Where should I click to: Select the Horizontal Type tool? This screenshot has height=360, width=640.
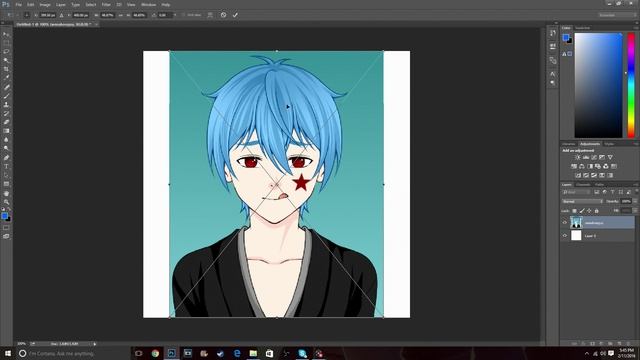point(6,166)
